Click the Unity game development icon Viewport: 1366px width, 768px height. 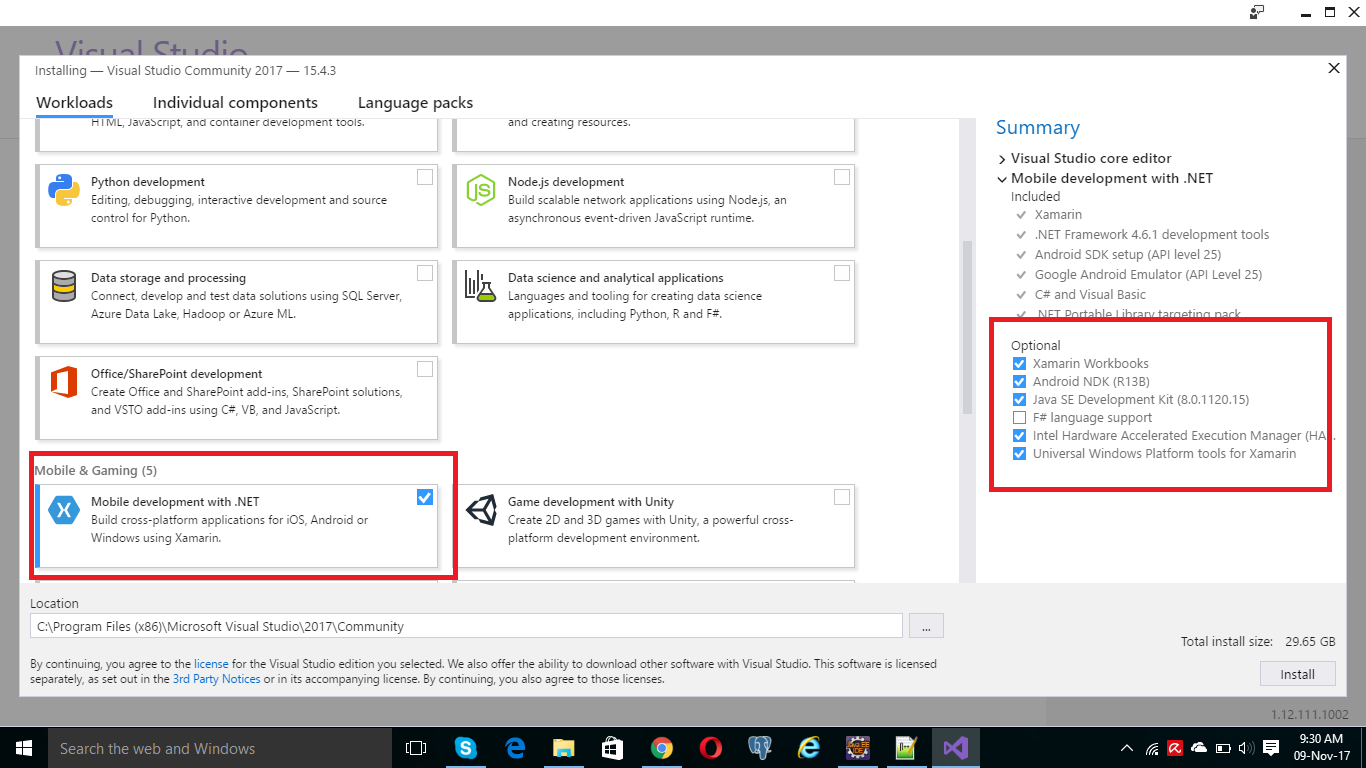click(x=481, y=510)
